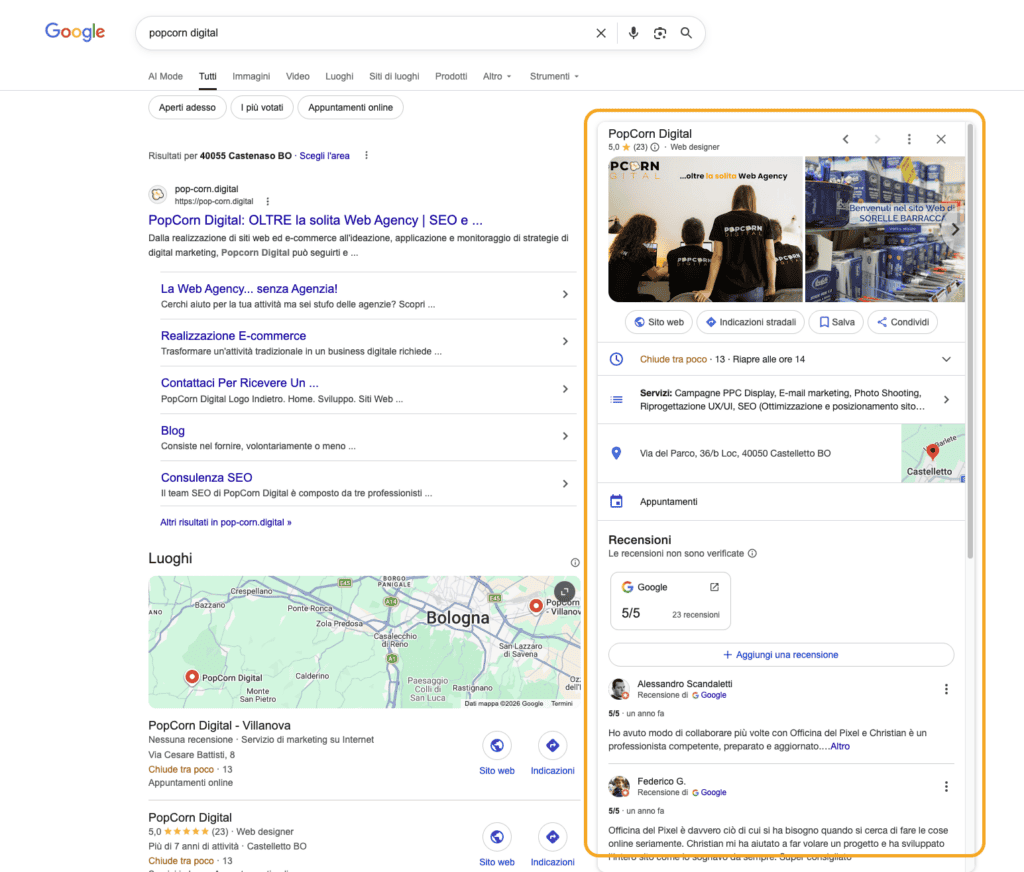Screen dimensions: 1024x872
Task: Click Indicazioni icon for second PopCorn Digital listing
Action: (552, 837)
